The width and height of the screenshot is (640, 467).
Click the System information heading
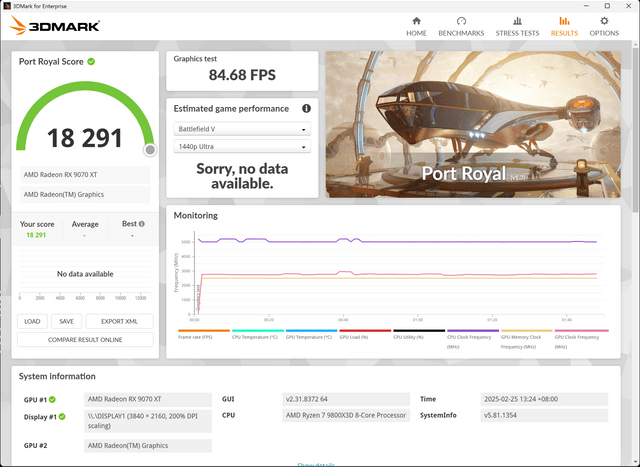(x=57, y=376)
